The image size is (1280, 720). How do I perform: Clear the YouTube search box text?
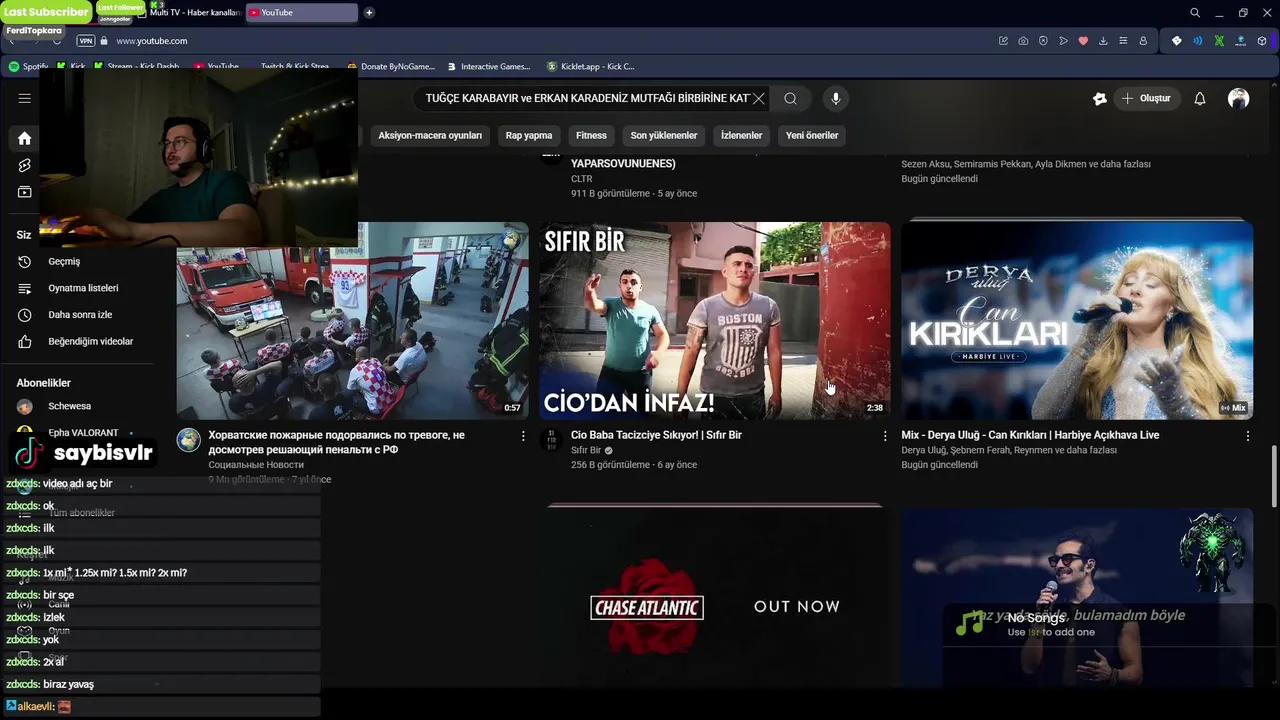tap(759, 98)
